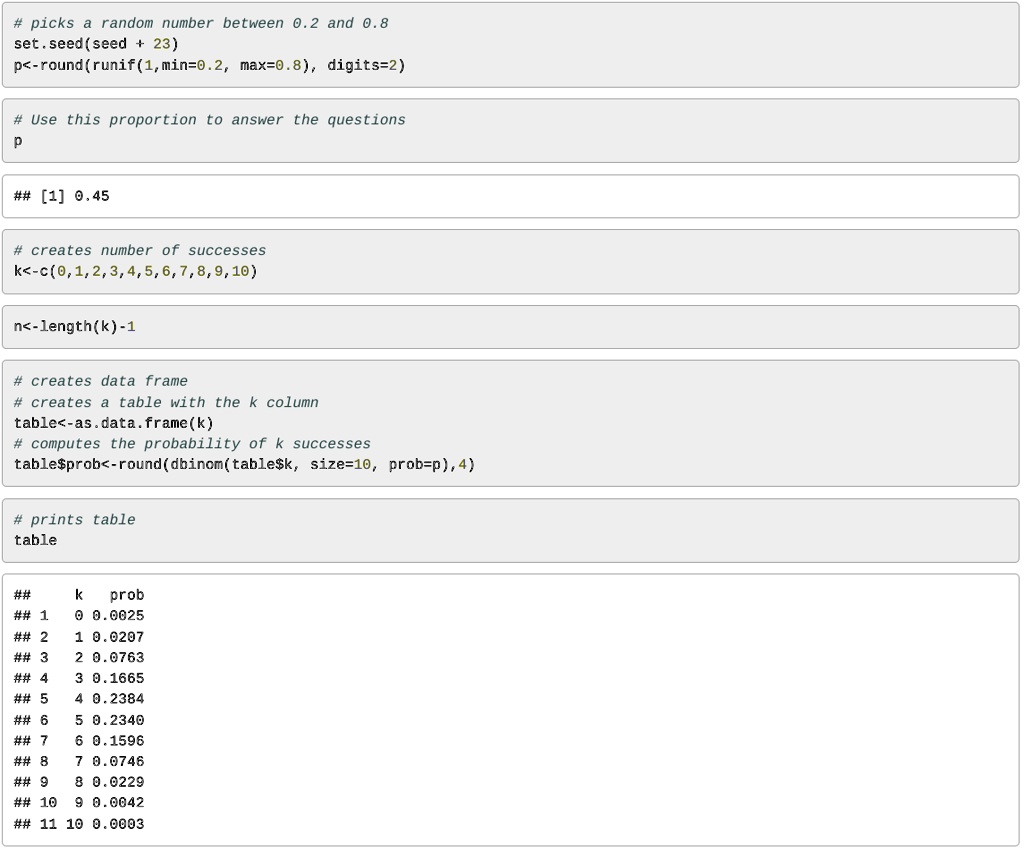Click the 'creates a table with the k column' comment

tap(166, 402)
